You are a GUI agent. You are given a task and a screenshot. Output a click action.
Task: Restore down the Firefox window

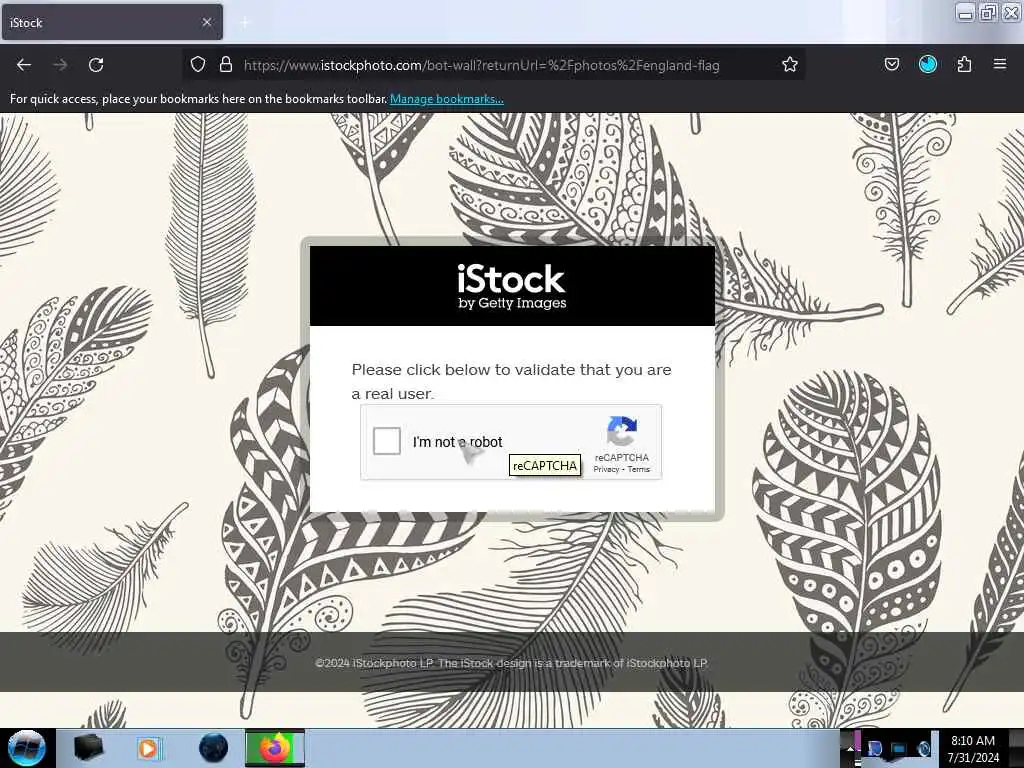coord(988,12)
